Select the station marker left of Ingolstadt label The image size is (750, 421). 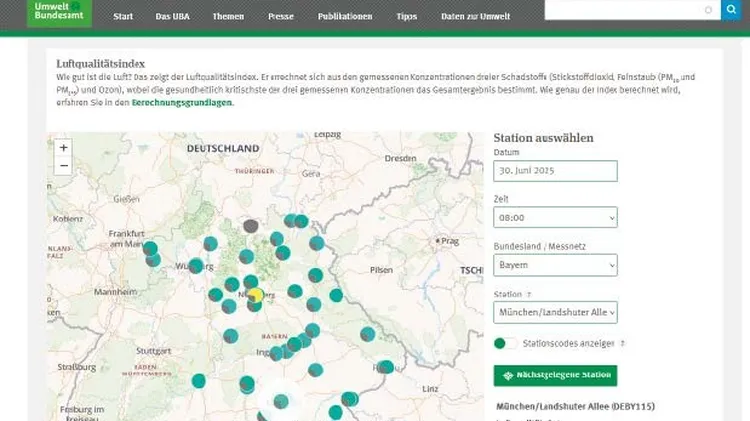tap(276, 354)
